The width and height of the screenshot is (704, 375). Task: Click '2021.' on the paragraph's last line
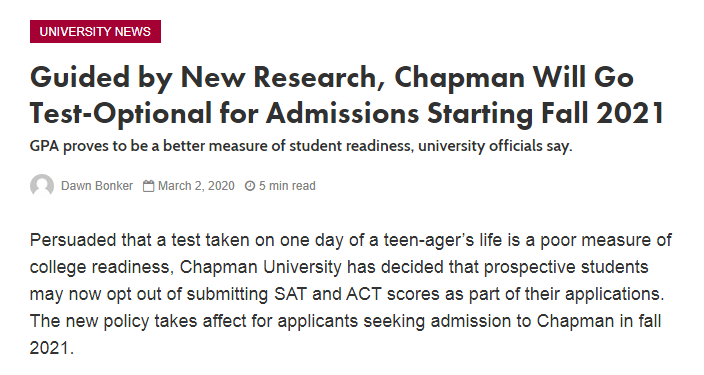(52, 348)
